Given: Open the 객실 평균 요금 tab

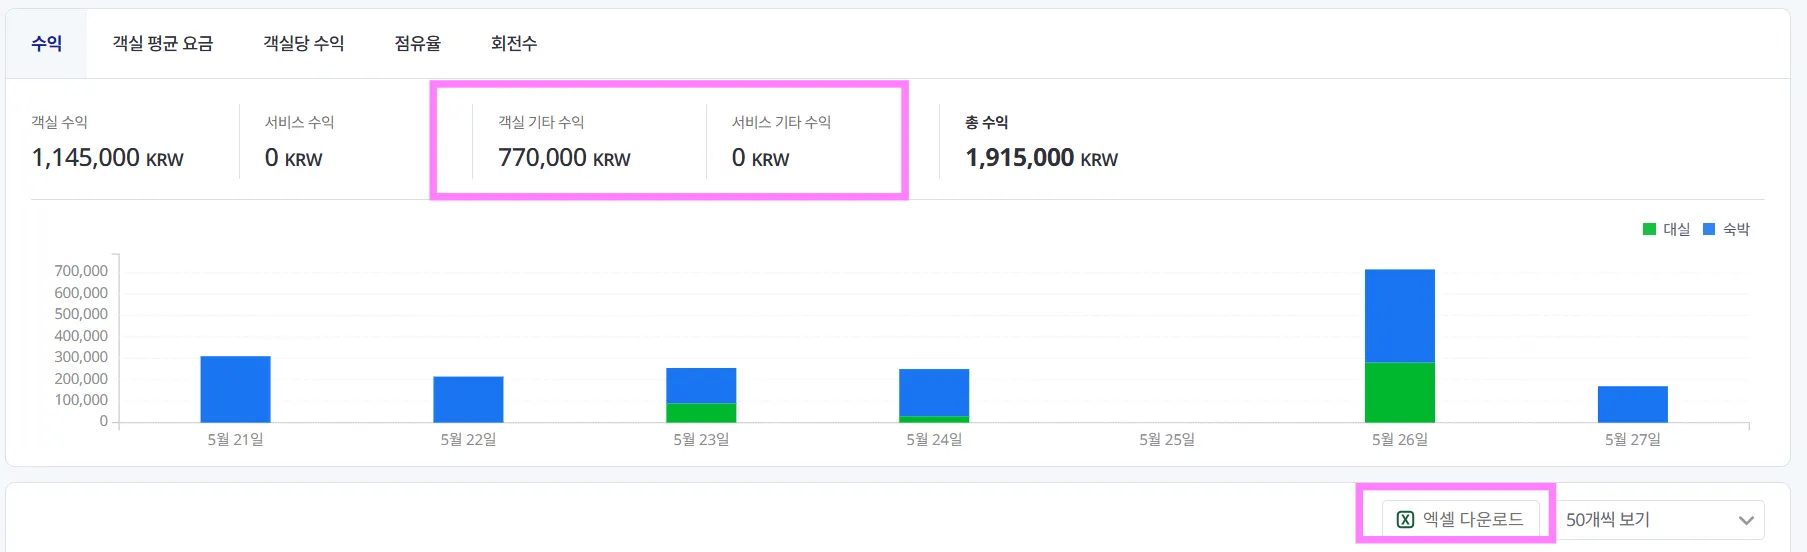Looking at the screenshot, I should pos(162,43).
